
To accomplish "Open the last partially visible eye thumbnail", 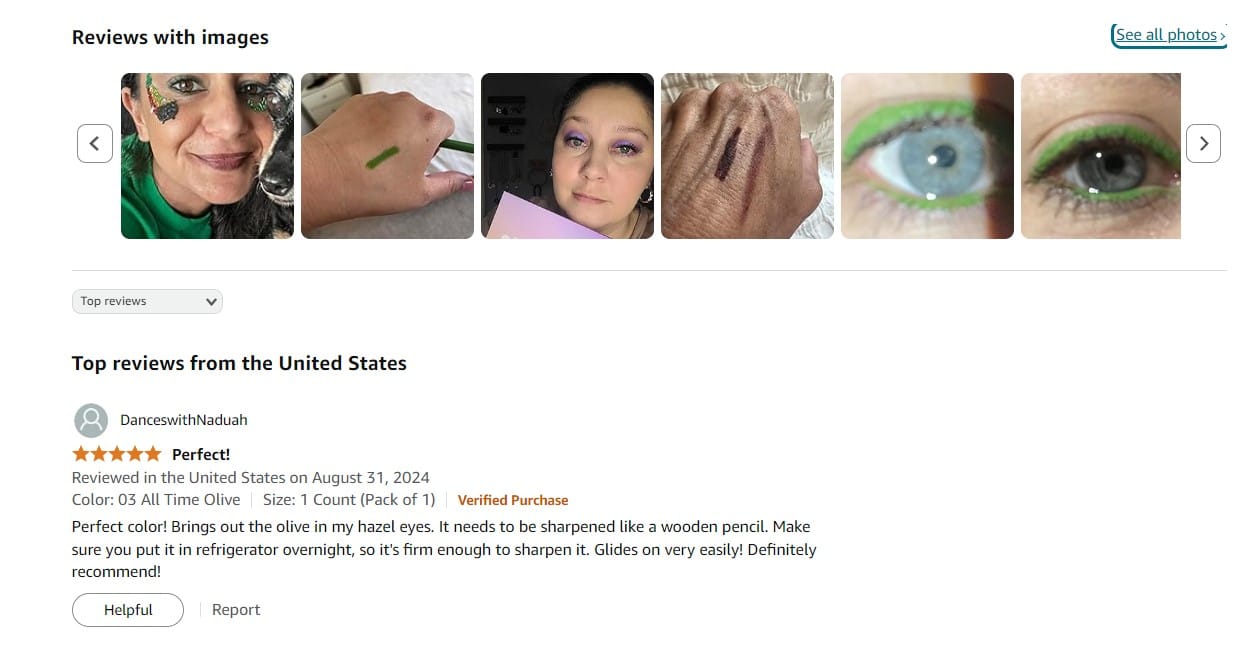I will [1101, 156].
